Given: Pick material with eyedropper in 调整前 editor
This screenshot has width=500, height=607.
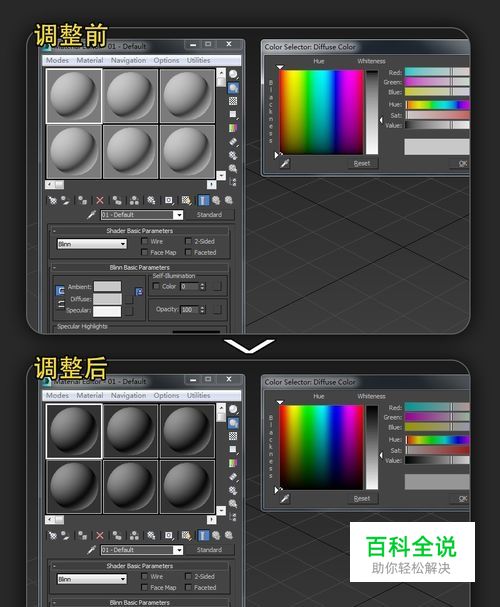Looking at the screenshot, I should point(91,214).
